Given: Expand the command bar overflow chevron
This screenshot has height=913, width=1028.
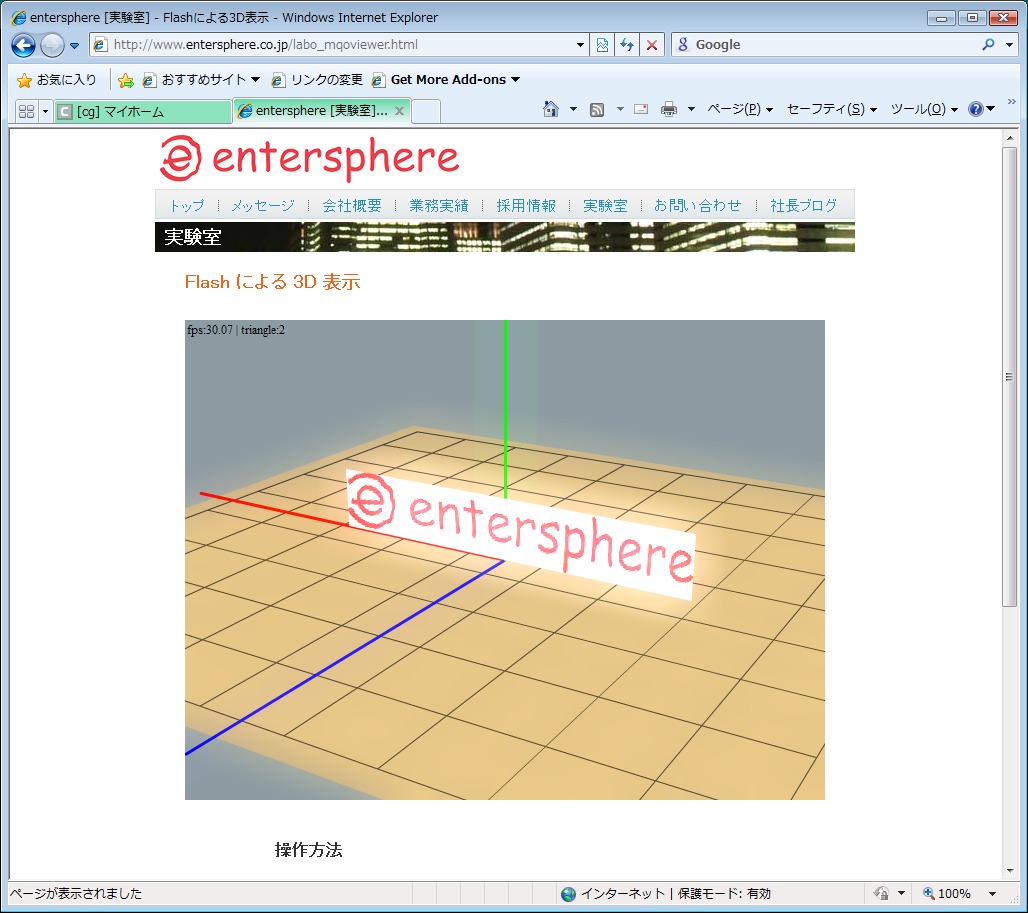Looking at the screenshot, I should point(1012,102).
